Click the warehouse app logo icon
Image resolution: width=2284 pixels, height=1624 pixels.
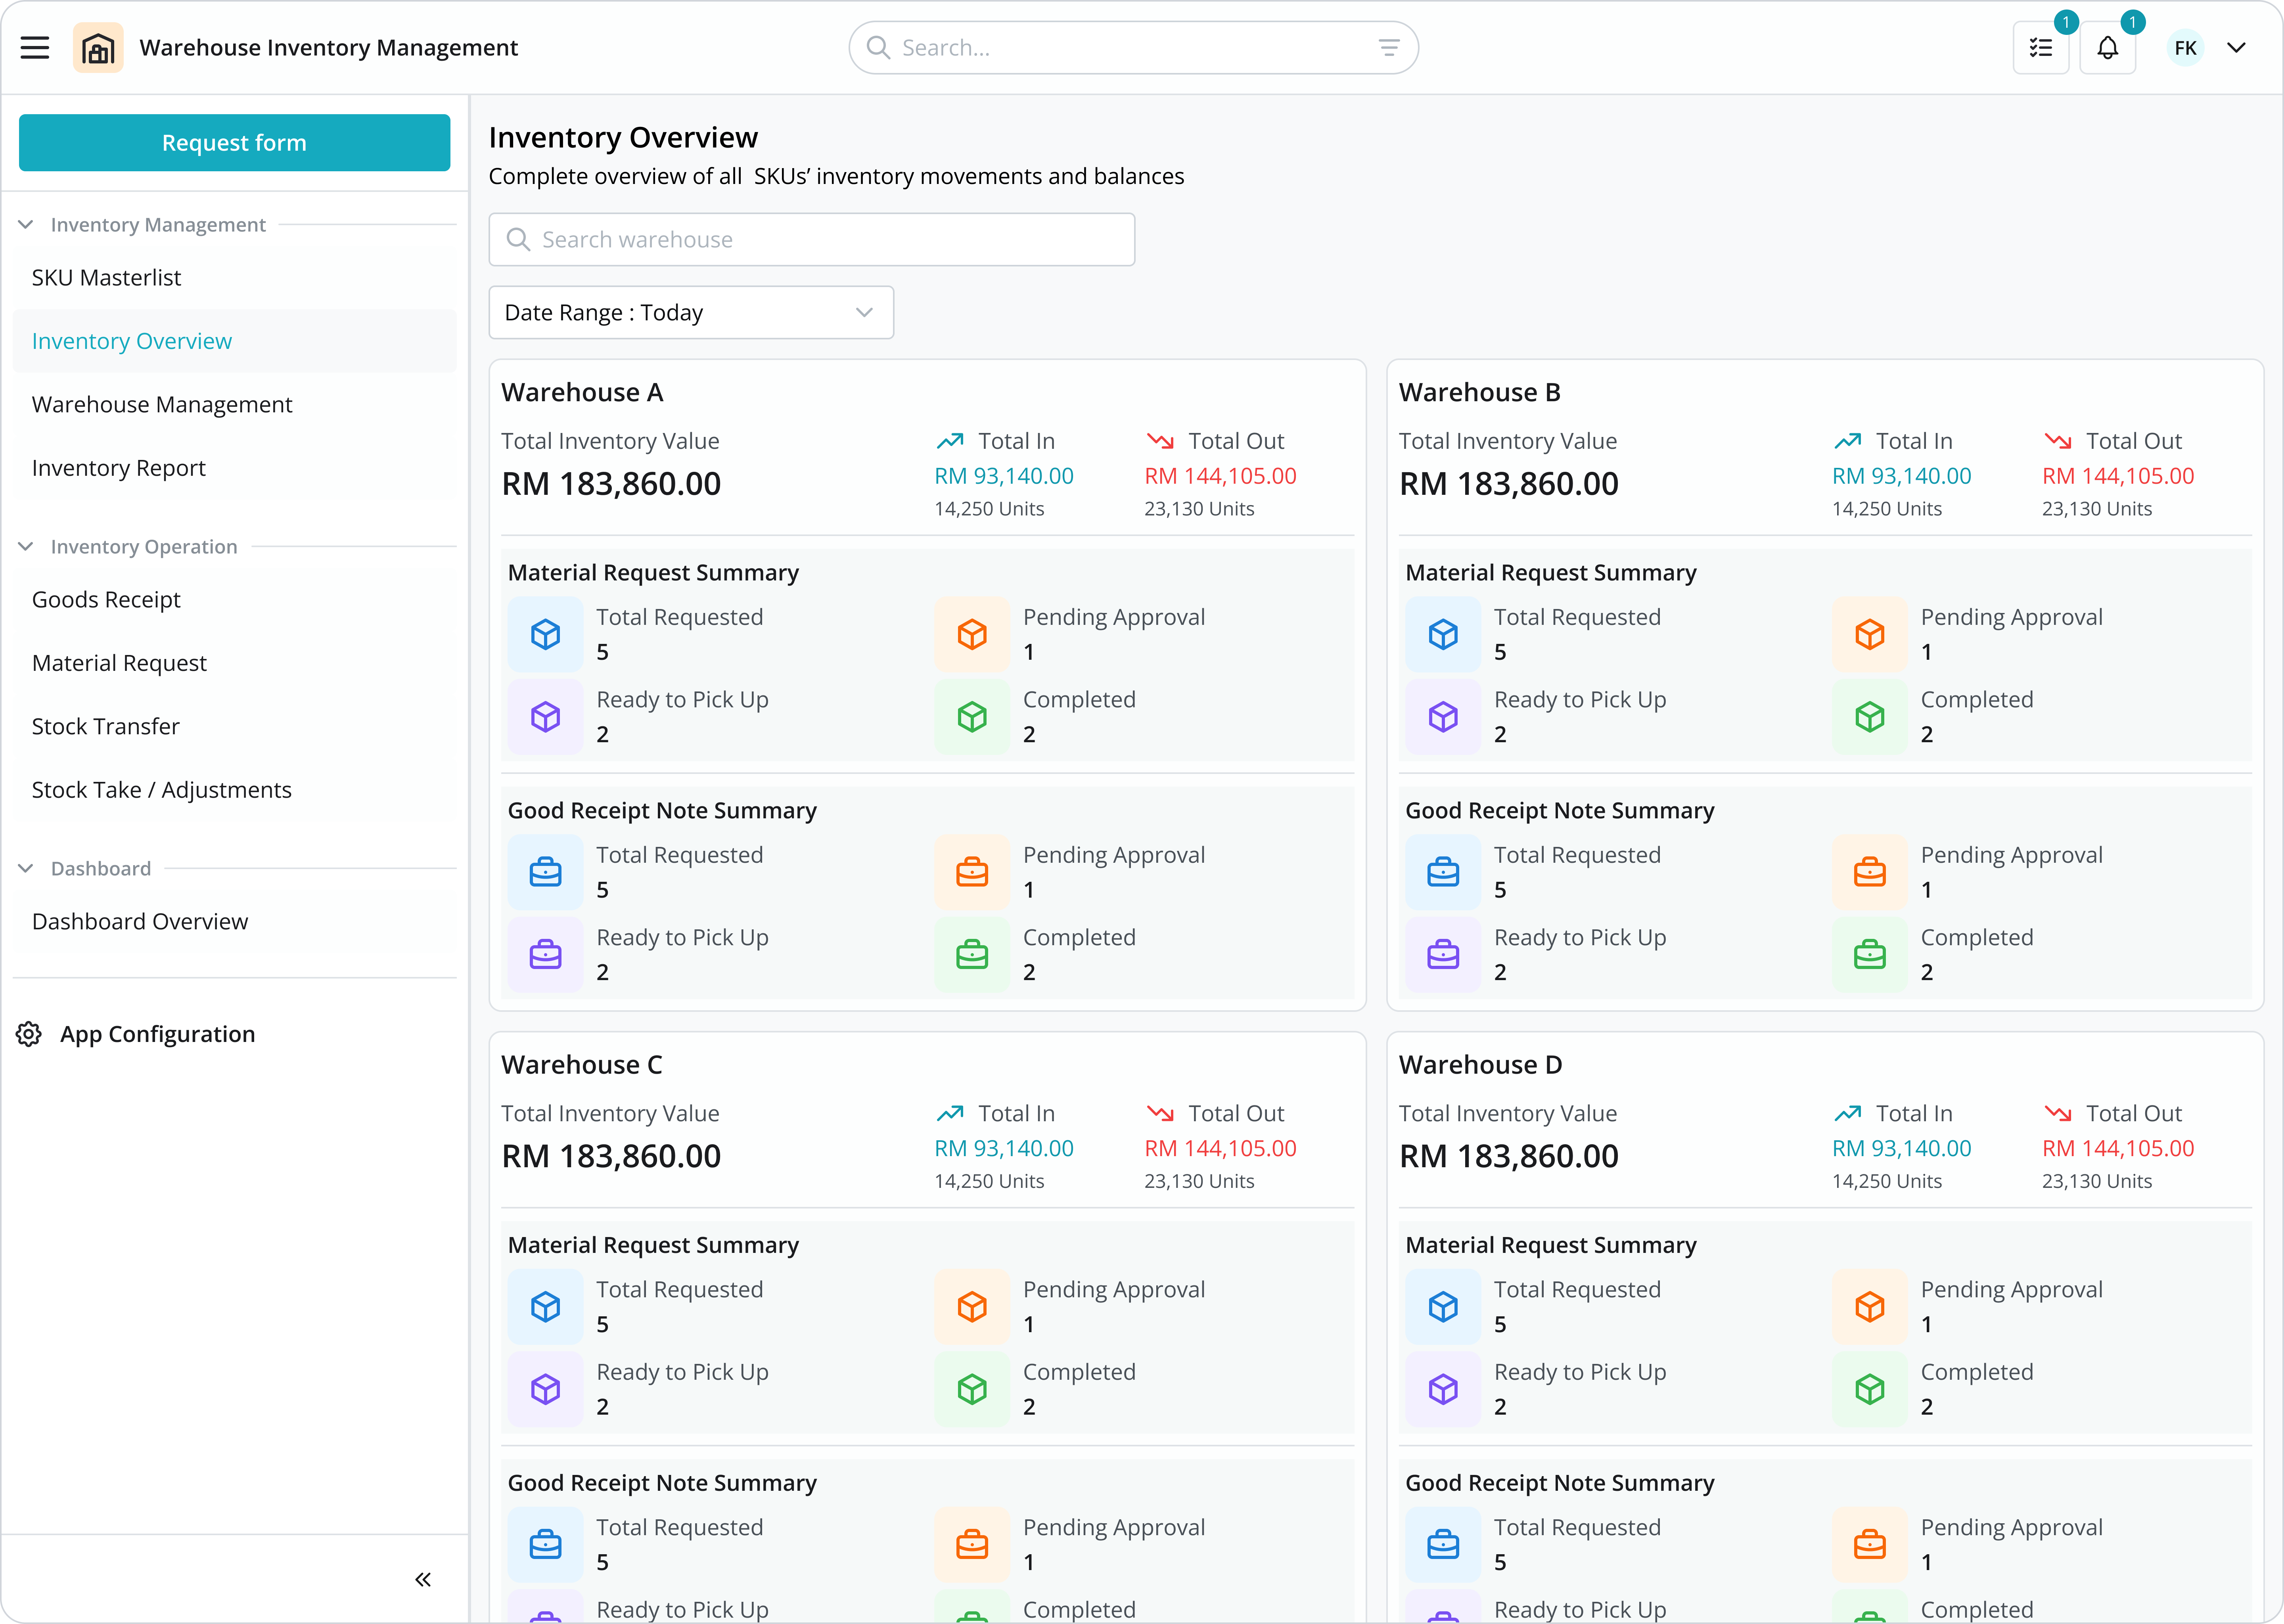[98, 48]
